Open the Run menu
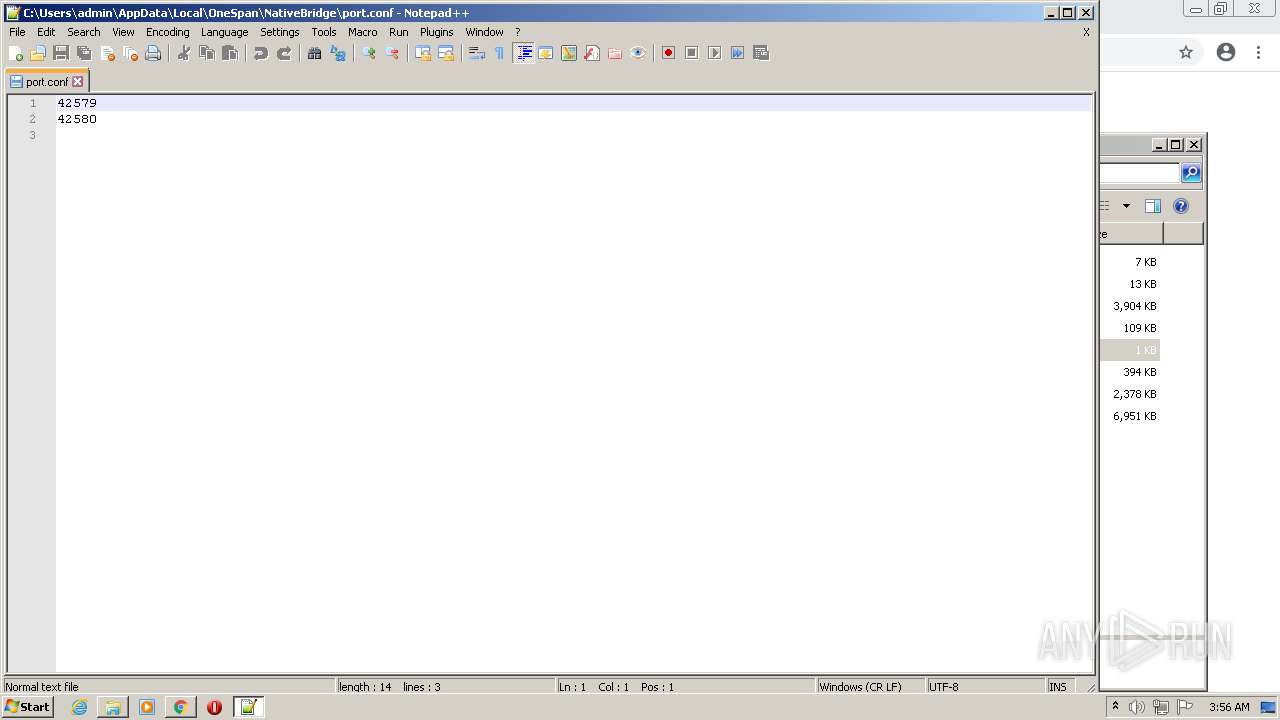 click(x=399, y=32)
